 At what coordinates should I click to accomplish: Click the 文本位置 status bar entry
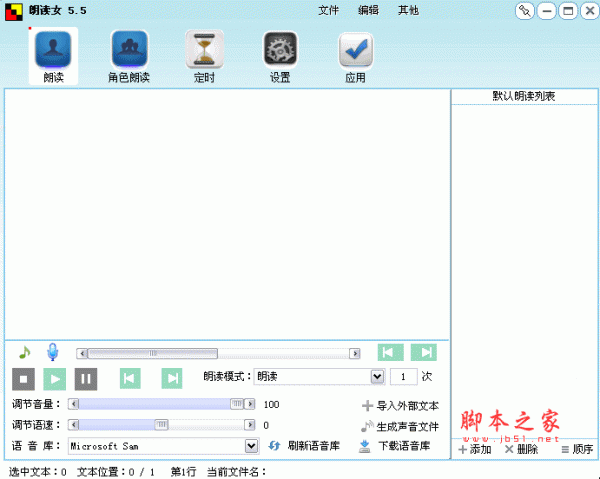click(116, 472)
